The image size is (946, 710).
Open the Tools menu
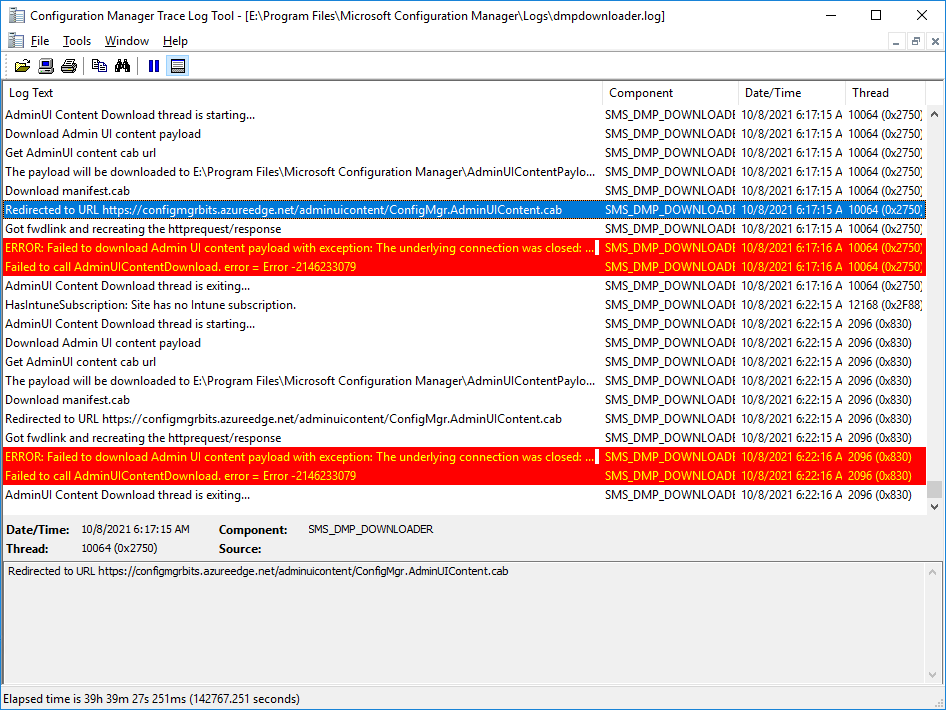(76, 41)
